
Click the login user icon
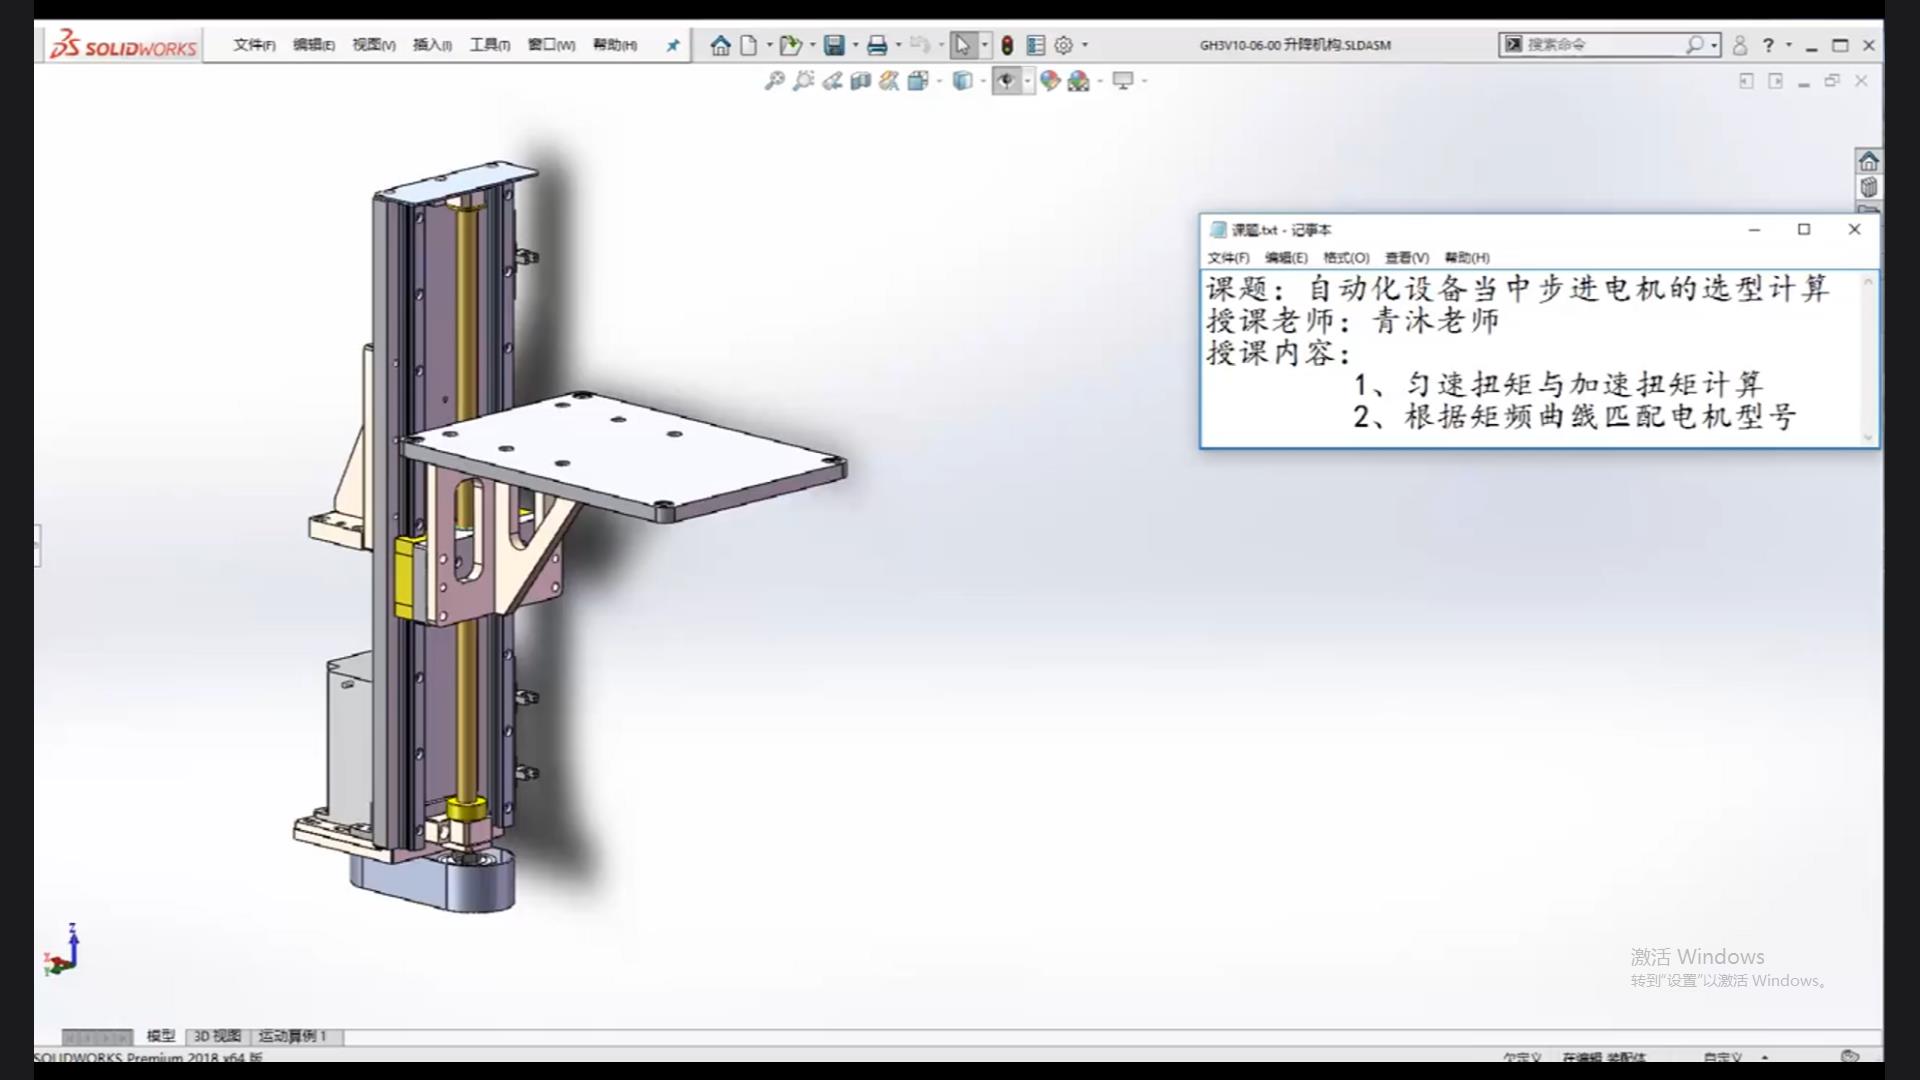(x=1740, y=45)
